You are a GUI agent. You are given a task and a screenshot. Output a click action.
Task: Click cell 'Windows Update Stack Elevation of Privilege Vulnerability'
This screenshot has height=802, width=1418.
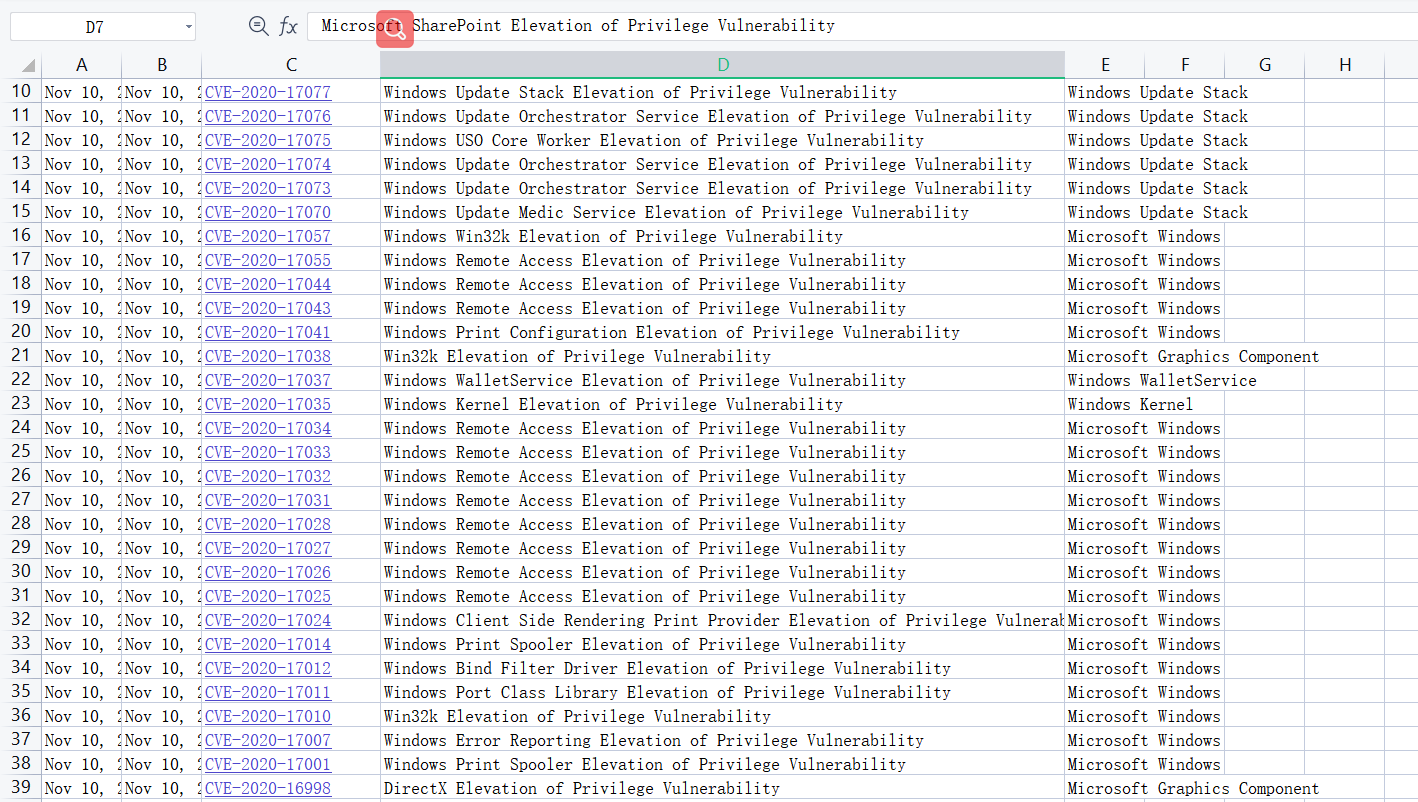(723, 92)
